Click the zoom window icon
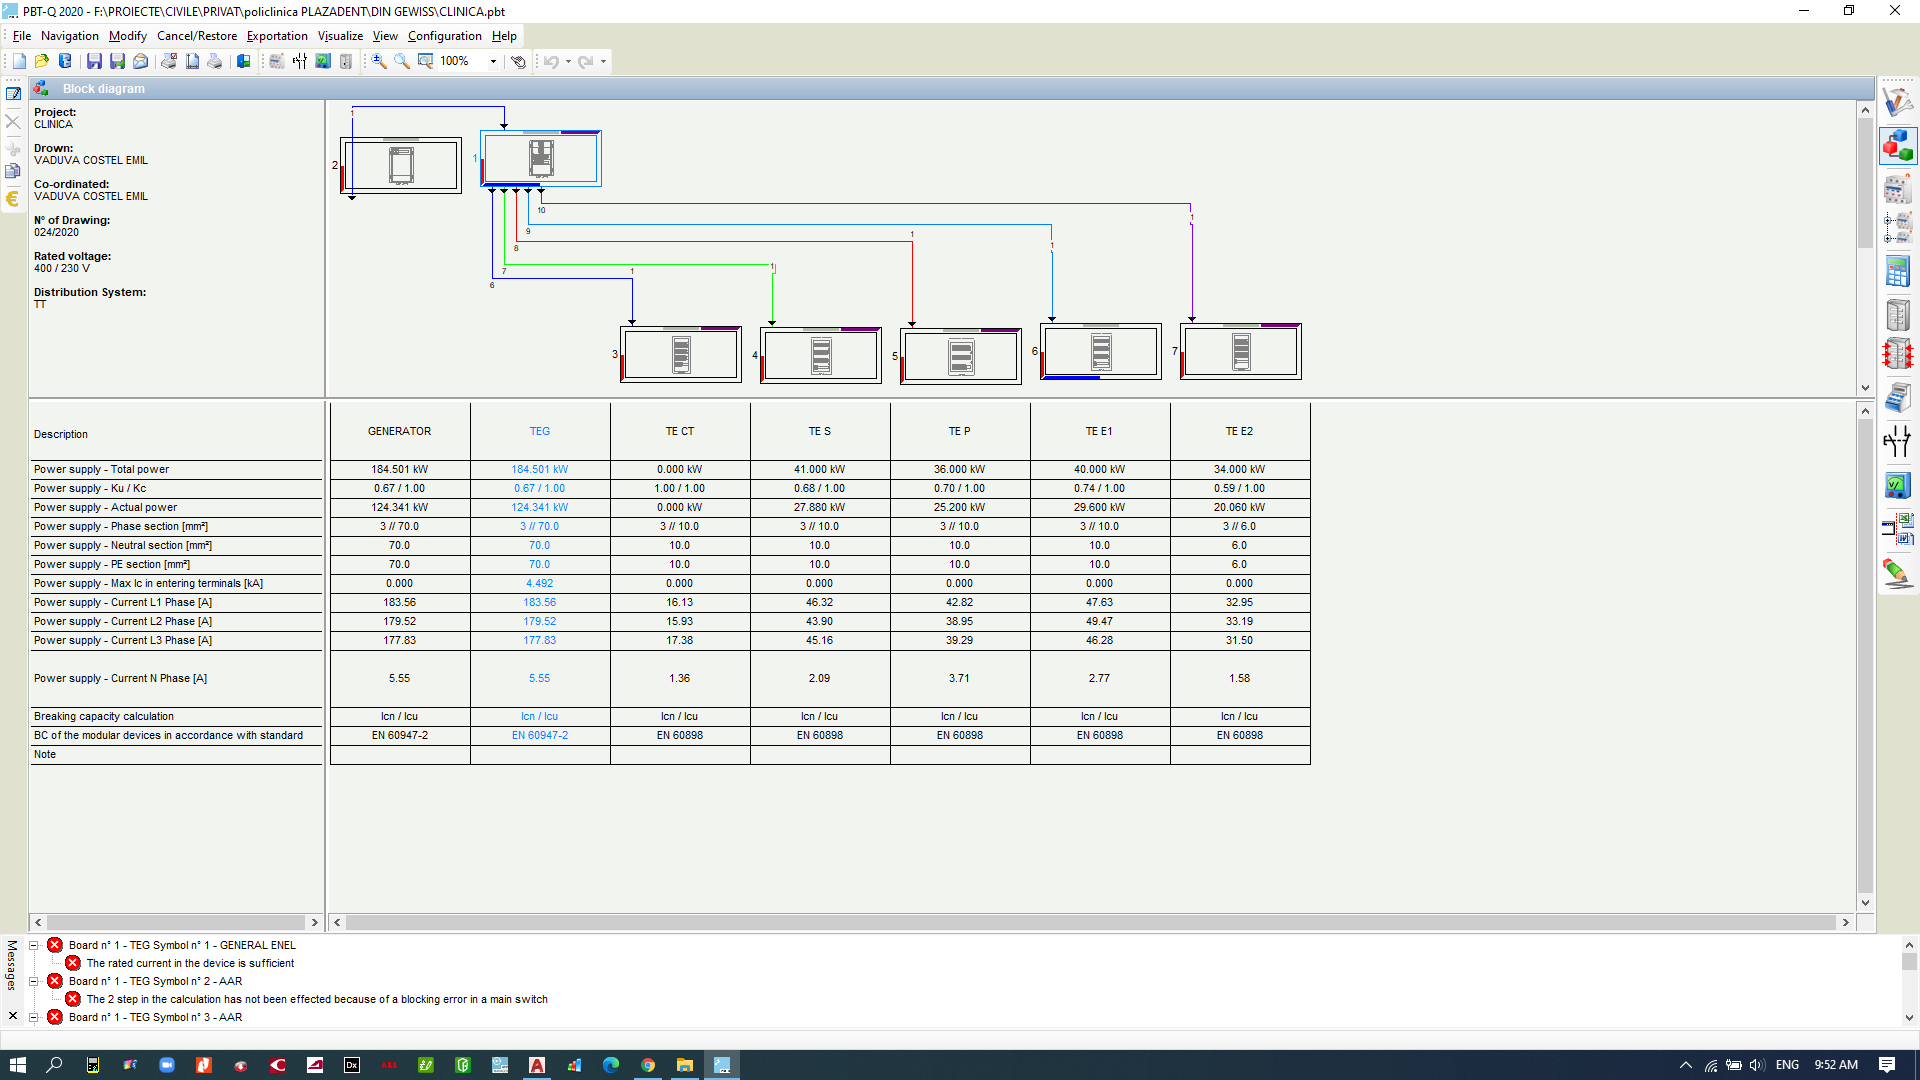1920x1080 pixels. [x=426, y=61]
